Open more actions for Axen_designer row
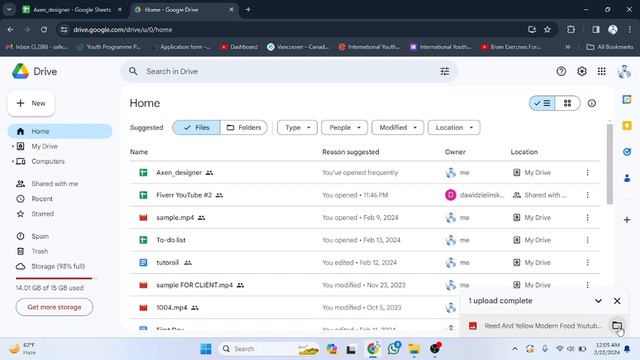Screen dimensions: 640x360 [x=587, y=173]
